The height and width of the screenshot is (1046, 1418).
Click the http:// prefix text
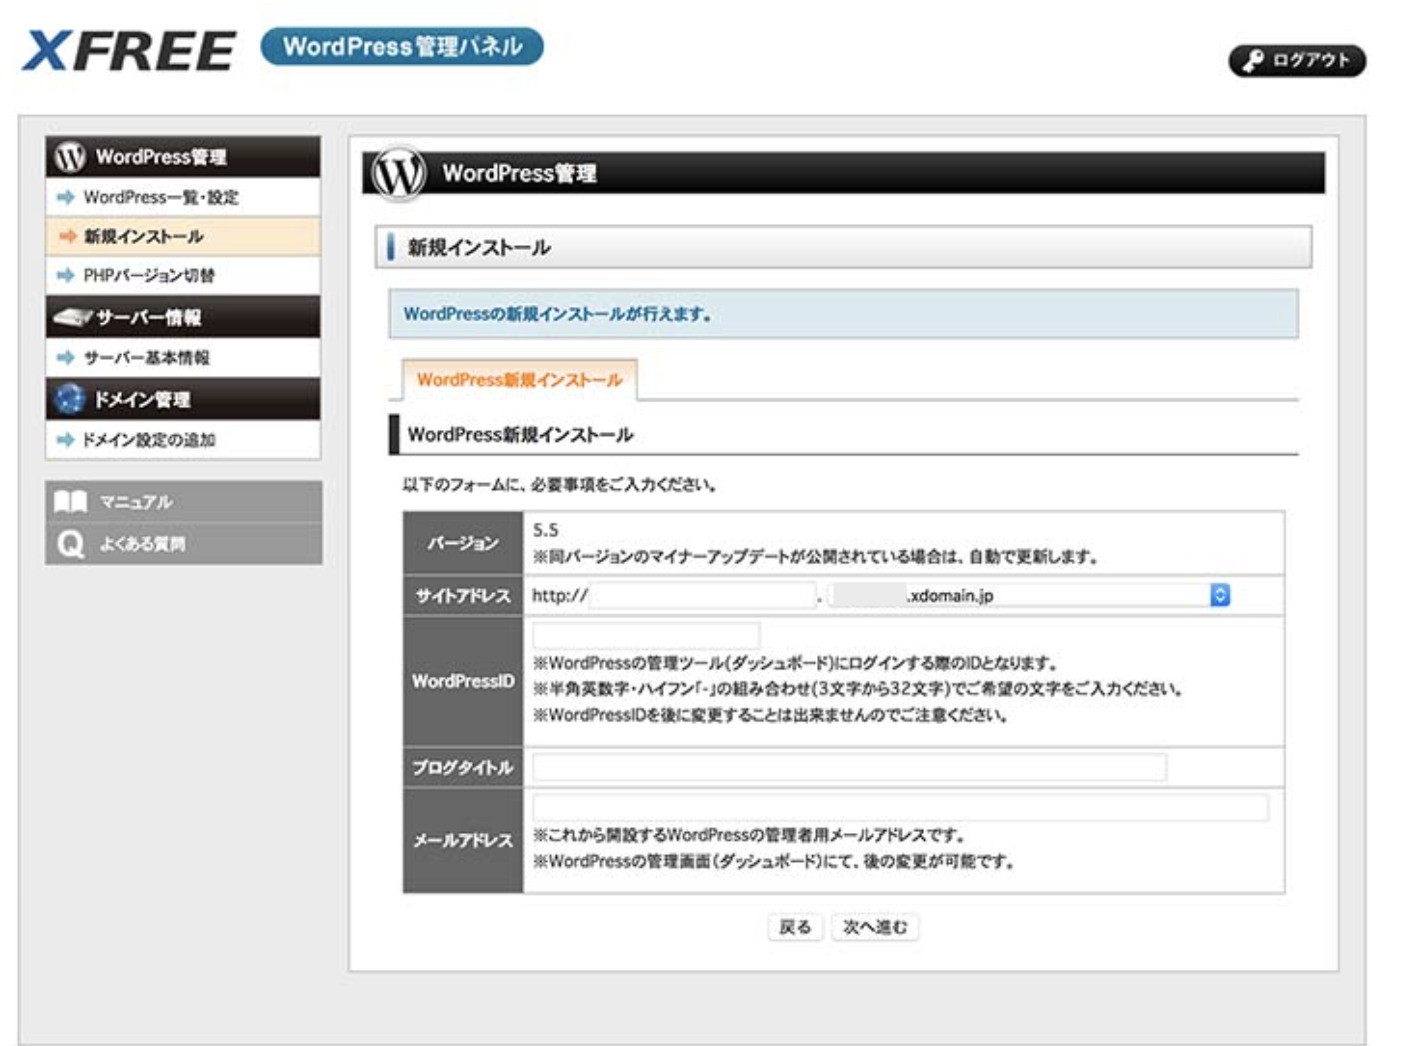click(x=559, y=595)
